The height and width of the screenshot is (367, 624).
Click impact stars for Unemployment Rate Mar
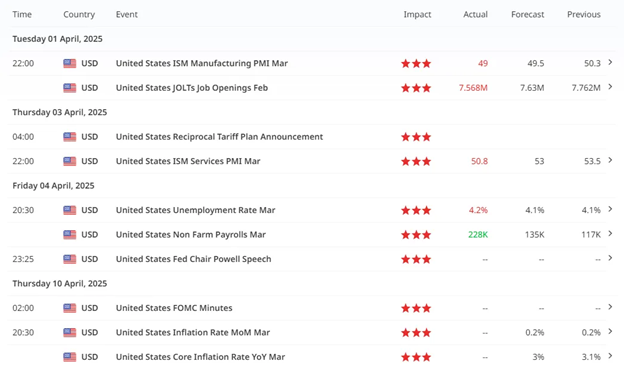(416, 210)
